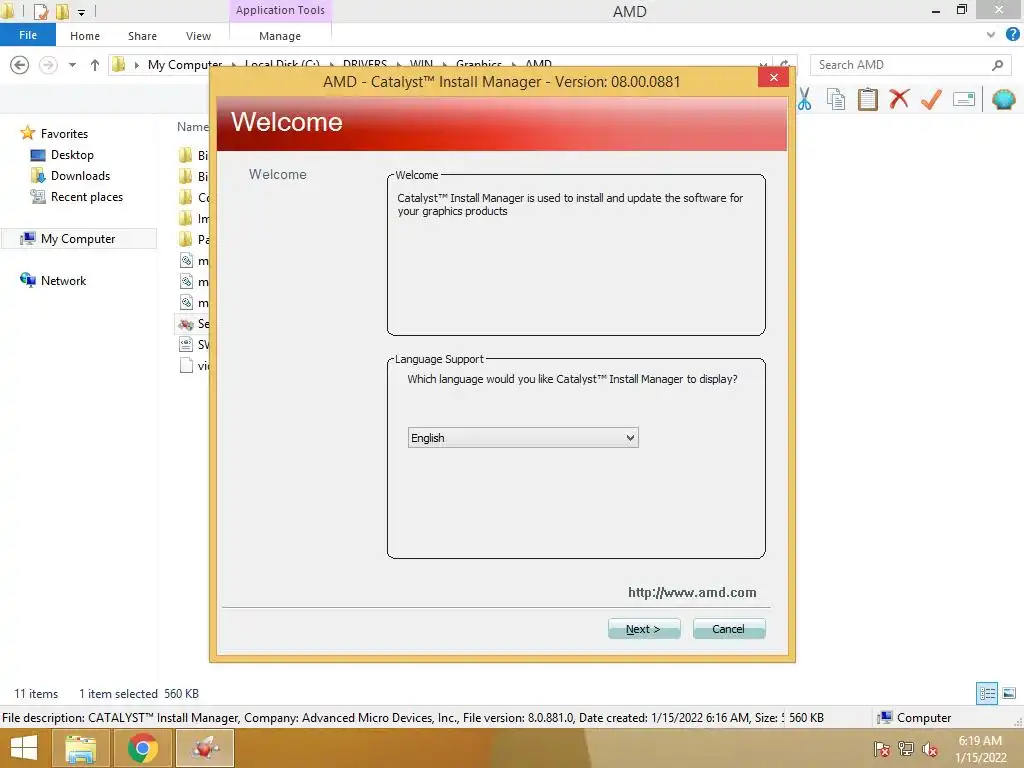Screen dimensions: 1024x768
Task: Show the clock and date in the tray
Action: click(x=980, y=749)
